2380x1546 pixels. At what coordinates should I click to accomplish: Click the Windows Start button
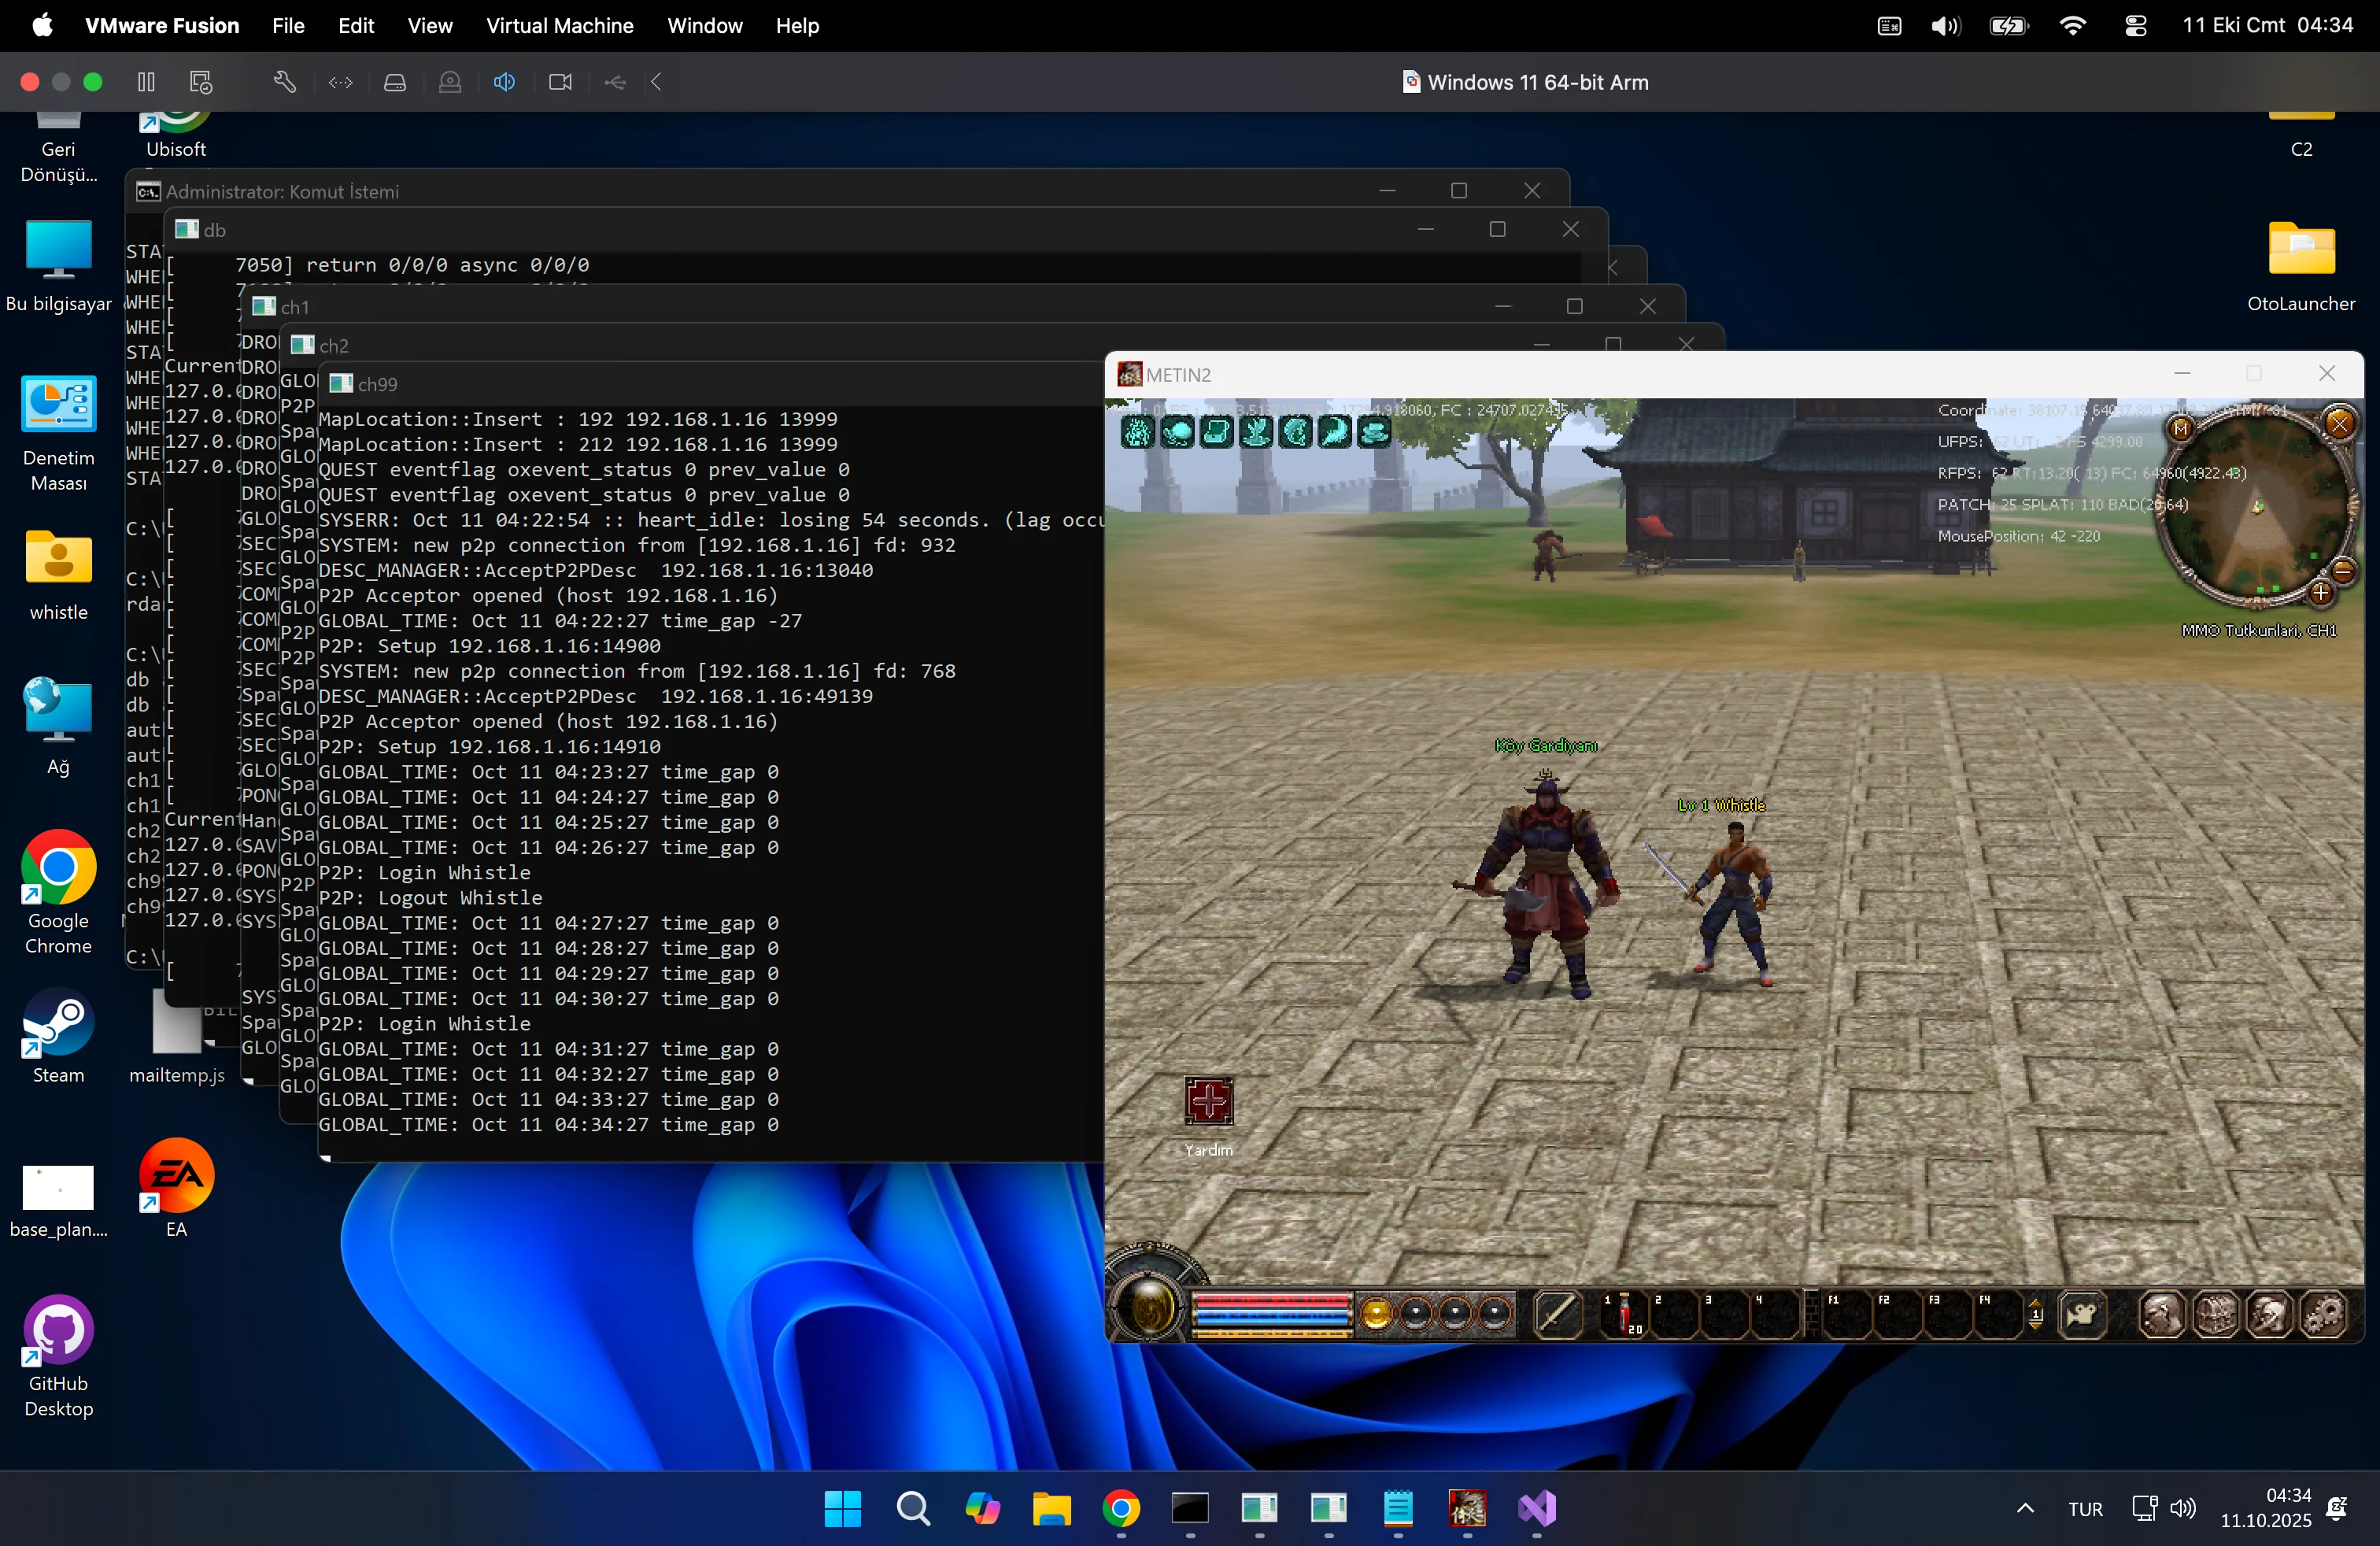(842, 1508)
